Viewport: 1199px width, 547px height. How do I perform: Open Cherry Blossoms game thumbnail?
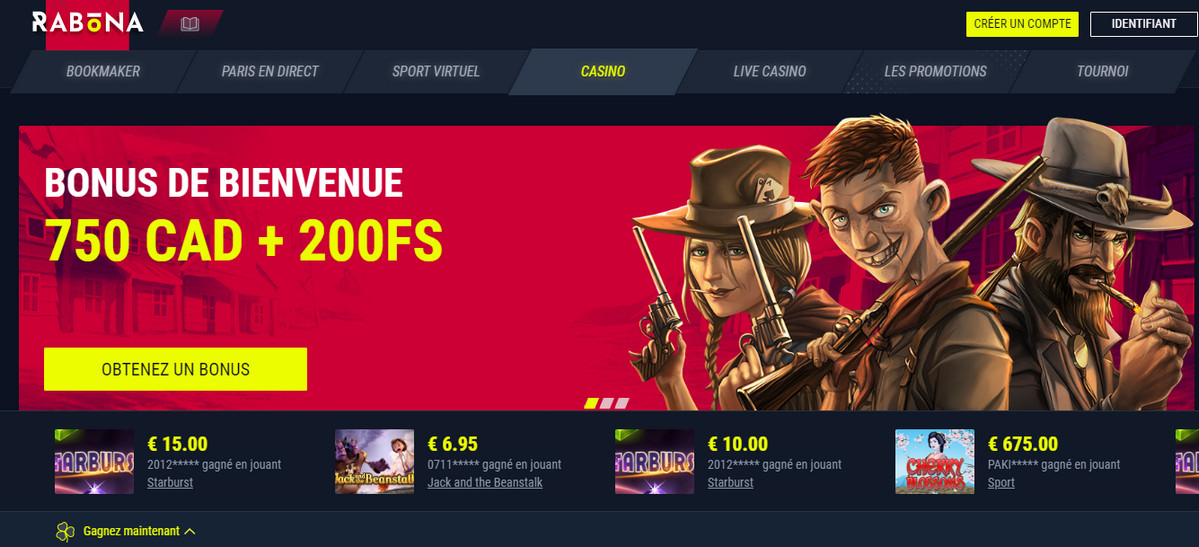(935, 461)
